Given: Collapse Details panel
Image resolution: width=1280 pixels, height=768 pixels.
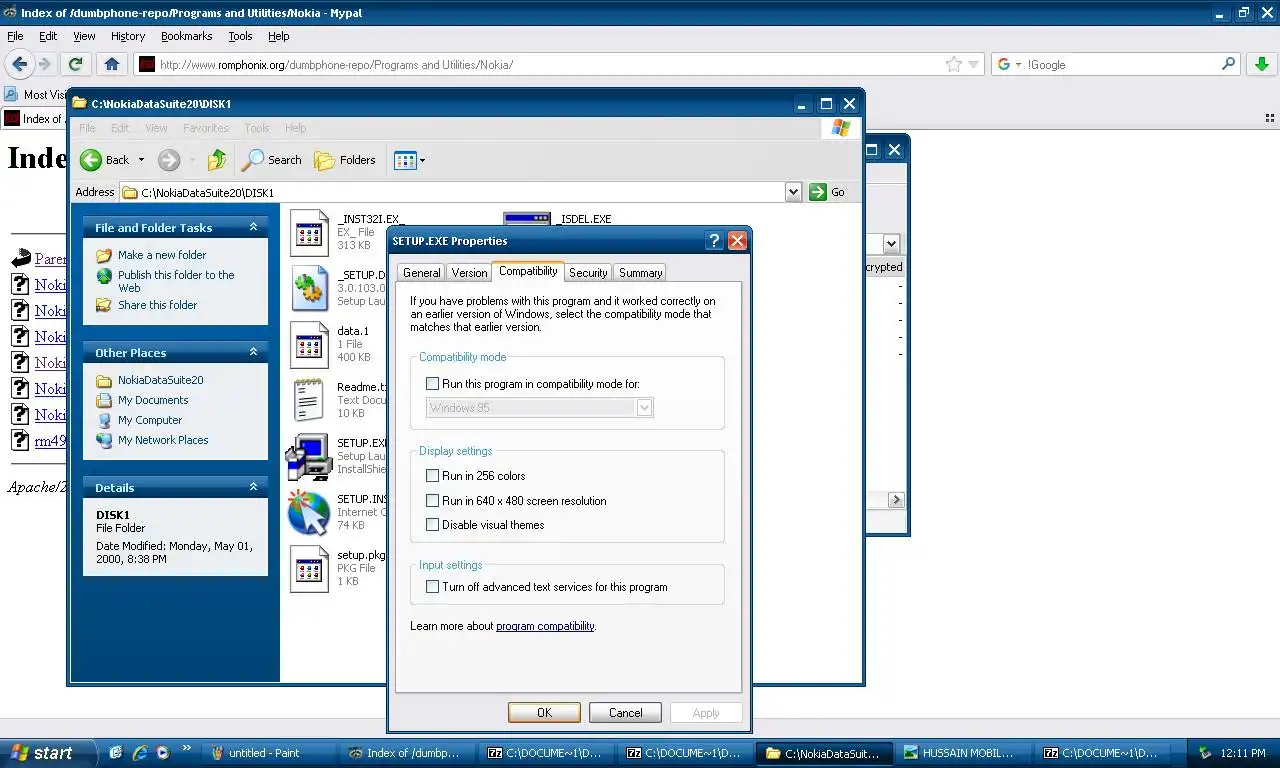Looking at the screenshot, I should pos(253,487).
